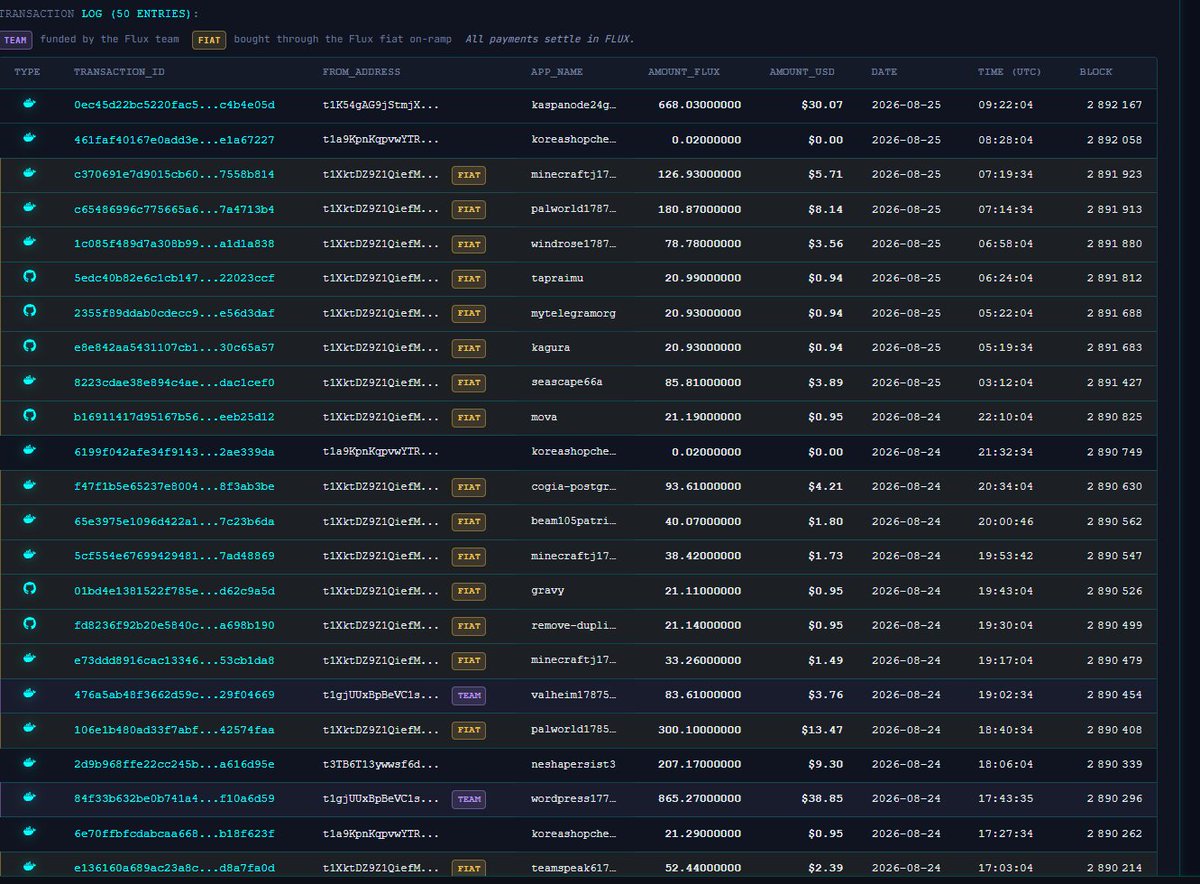1200x884 pixels.
Task: Open transaction 0ec45d22bc5220fac5...c4b4e05d
Action: pyautogui.click(x=174, y=105)
